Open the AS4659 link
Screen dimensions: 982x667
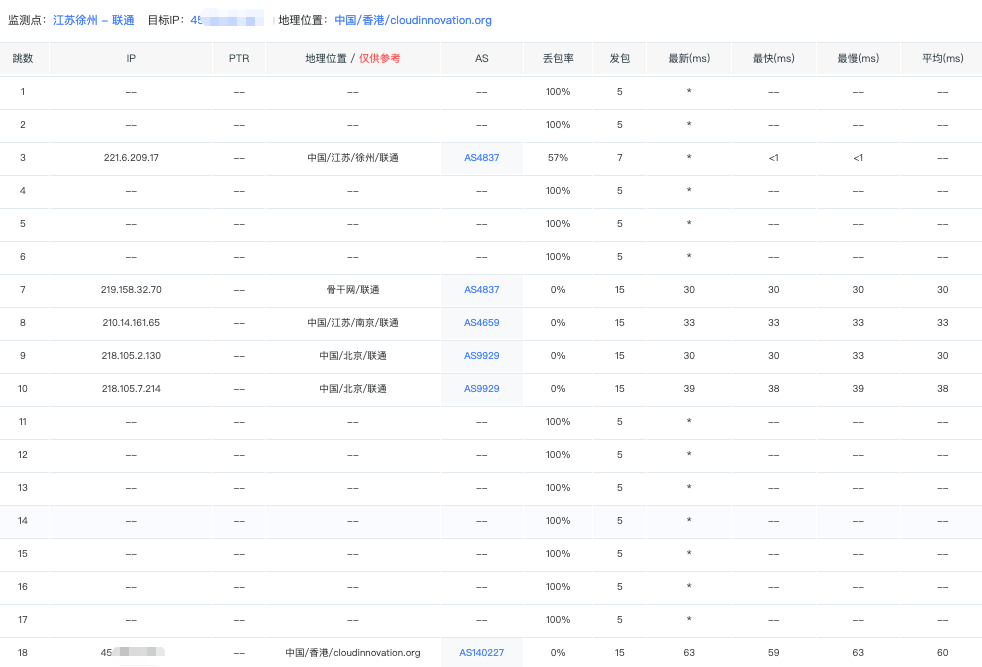(481, 323)
